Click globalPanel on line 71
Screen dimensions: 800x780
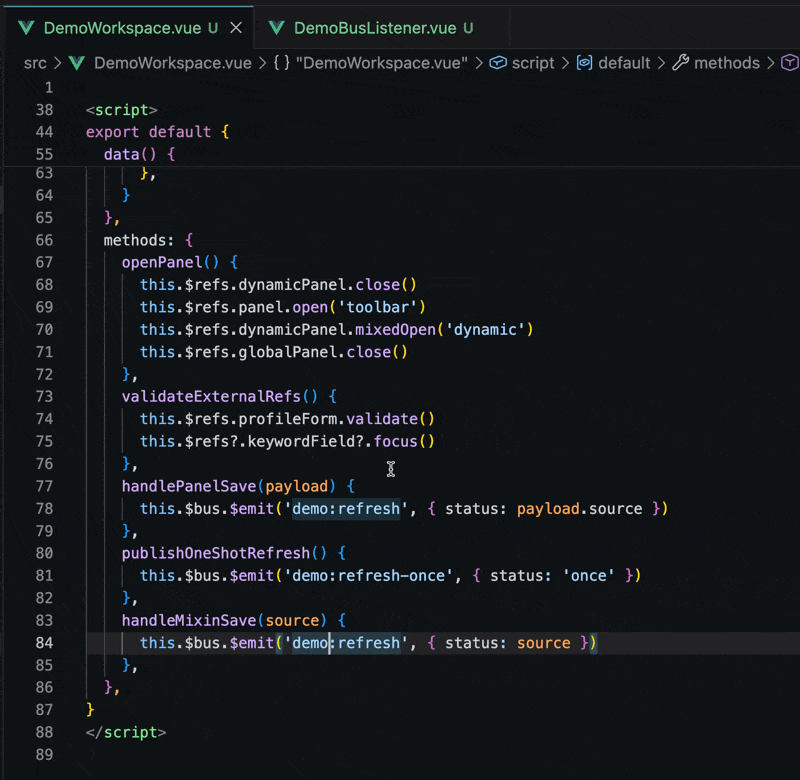pyautogui.click(x=288, y=352)
